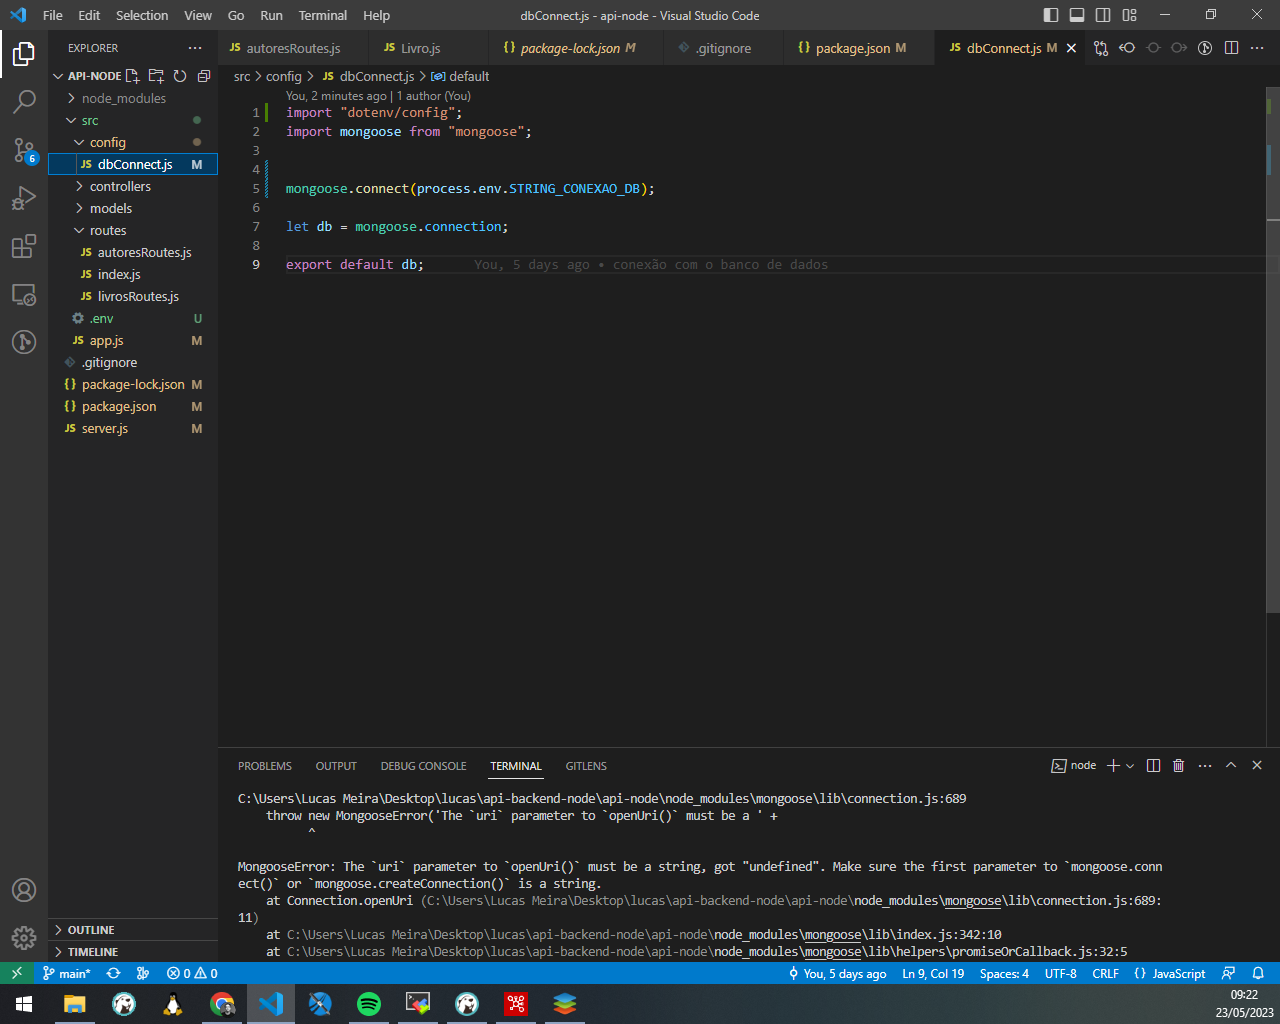
Task: Add a new terminal with plus icon
Action: pos(1113,765)
